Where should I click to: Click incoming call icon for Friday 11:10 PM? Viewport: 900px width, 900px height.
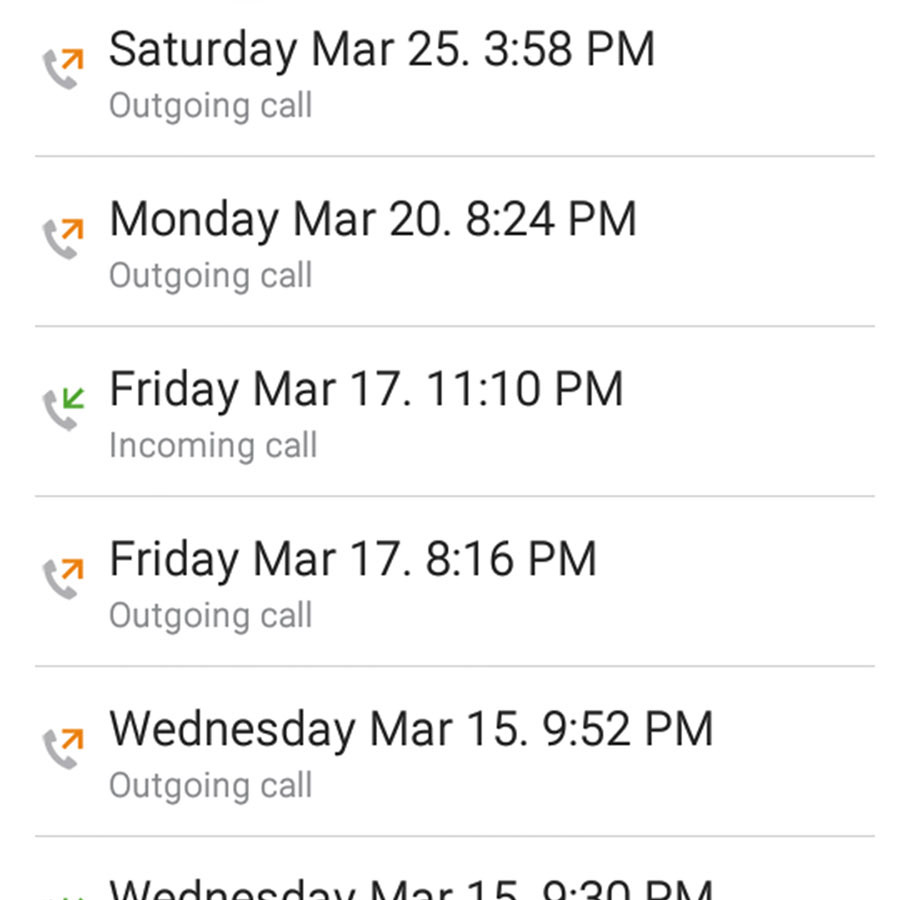point(63,410)
